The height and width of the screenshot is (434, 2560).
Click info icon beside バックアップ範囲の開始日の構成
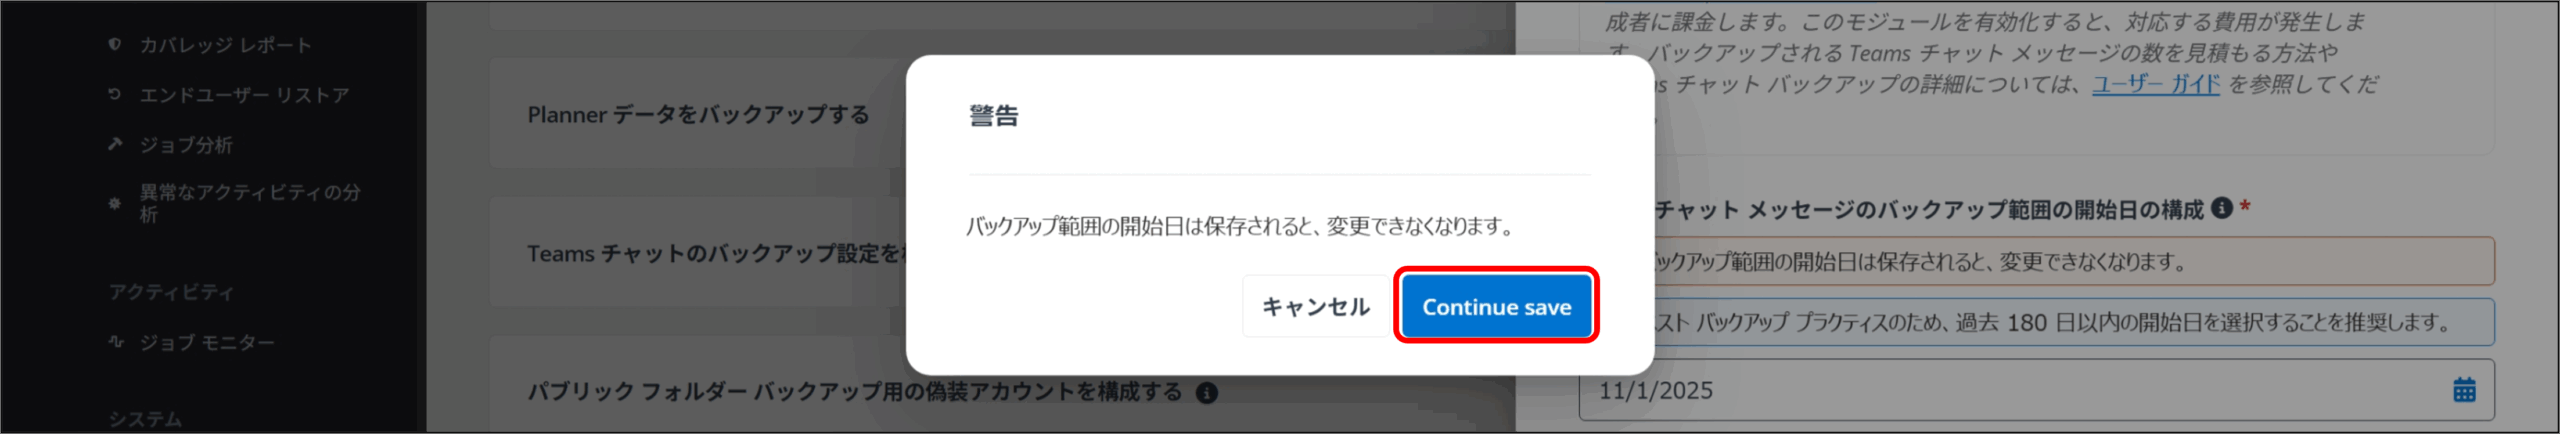point(2222,208)
